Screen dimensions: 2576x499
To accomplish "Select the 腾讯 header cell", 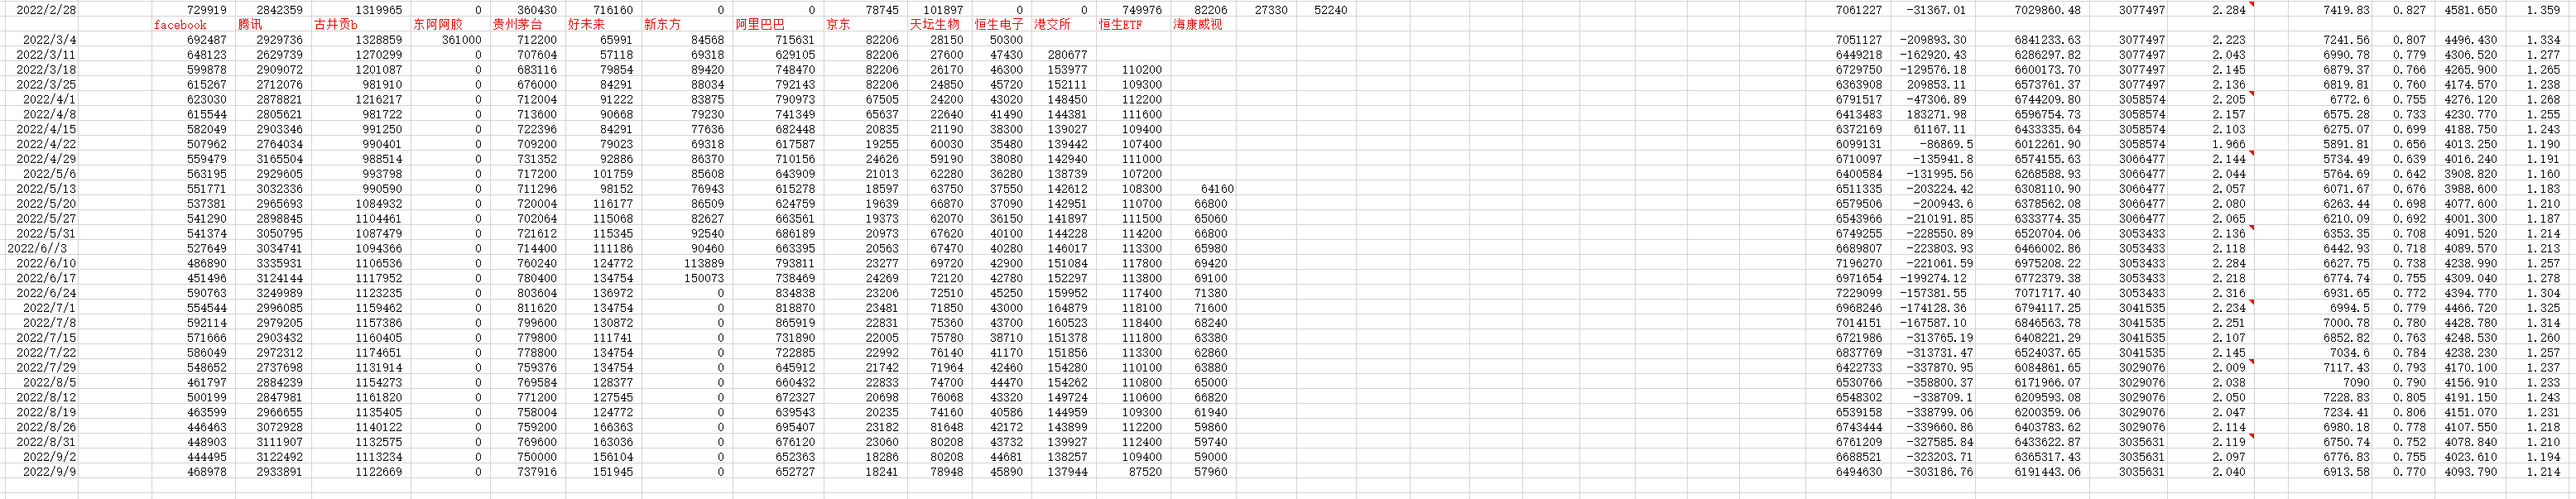I will (273, 25).
